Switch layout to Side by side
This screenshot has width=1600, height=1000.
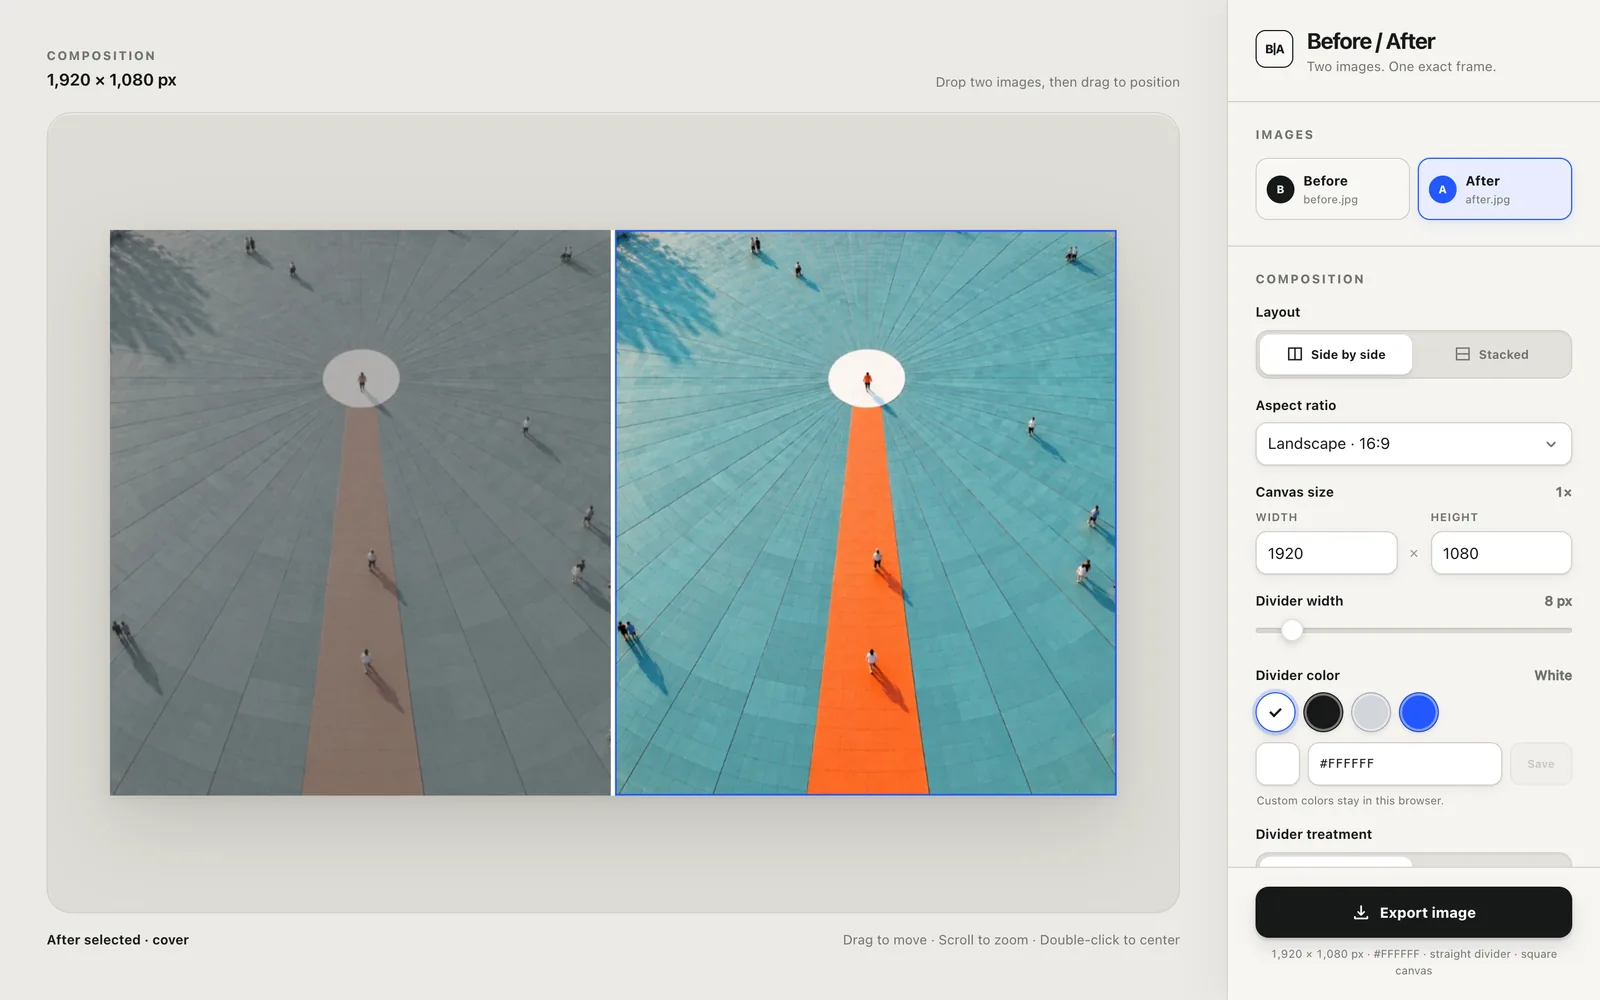[x=1336, y=354]
